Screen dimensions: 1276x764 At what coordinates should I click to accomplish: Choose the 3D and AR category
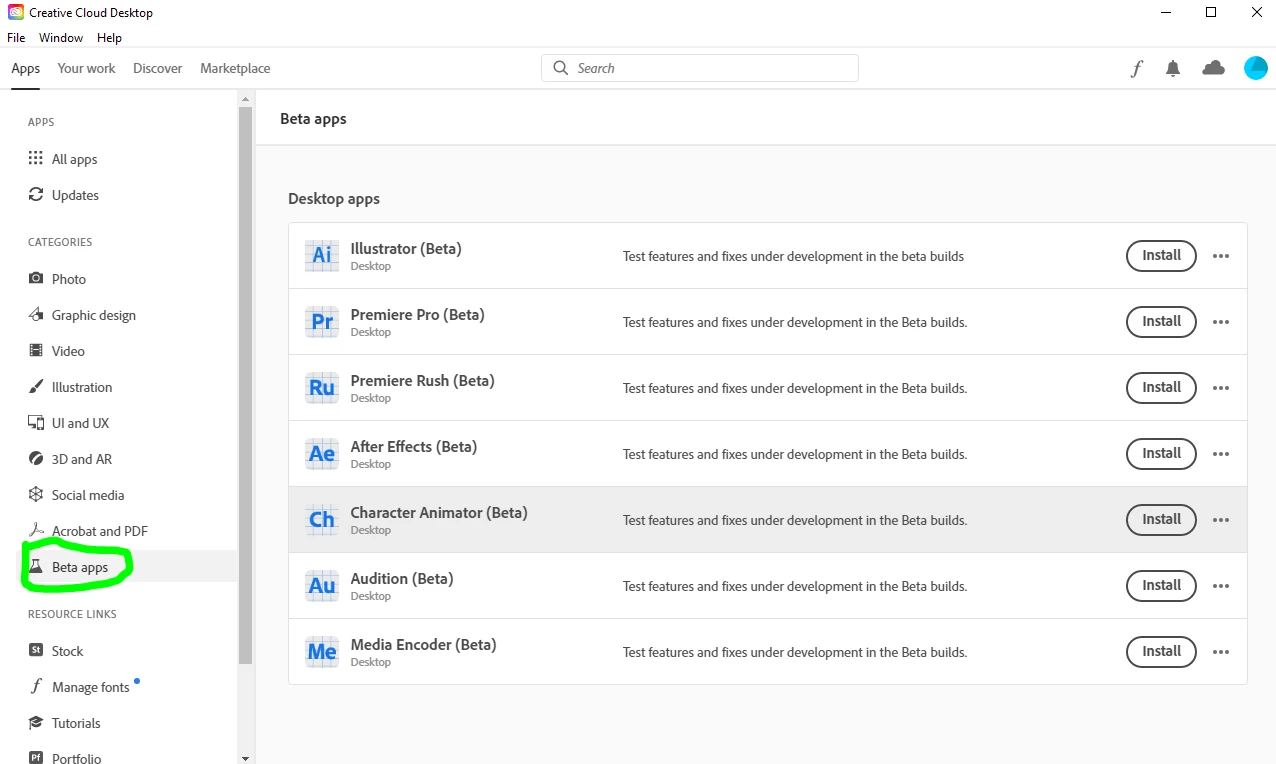tap(70, 459)
